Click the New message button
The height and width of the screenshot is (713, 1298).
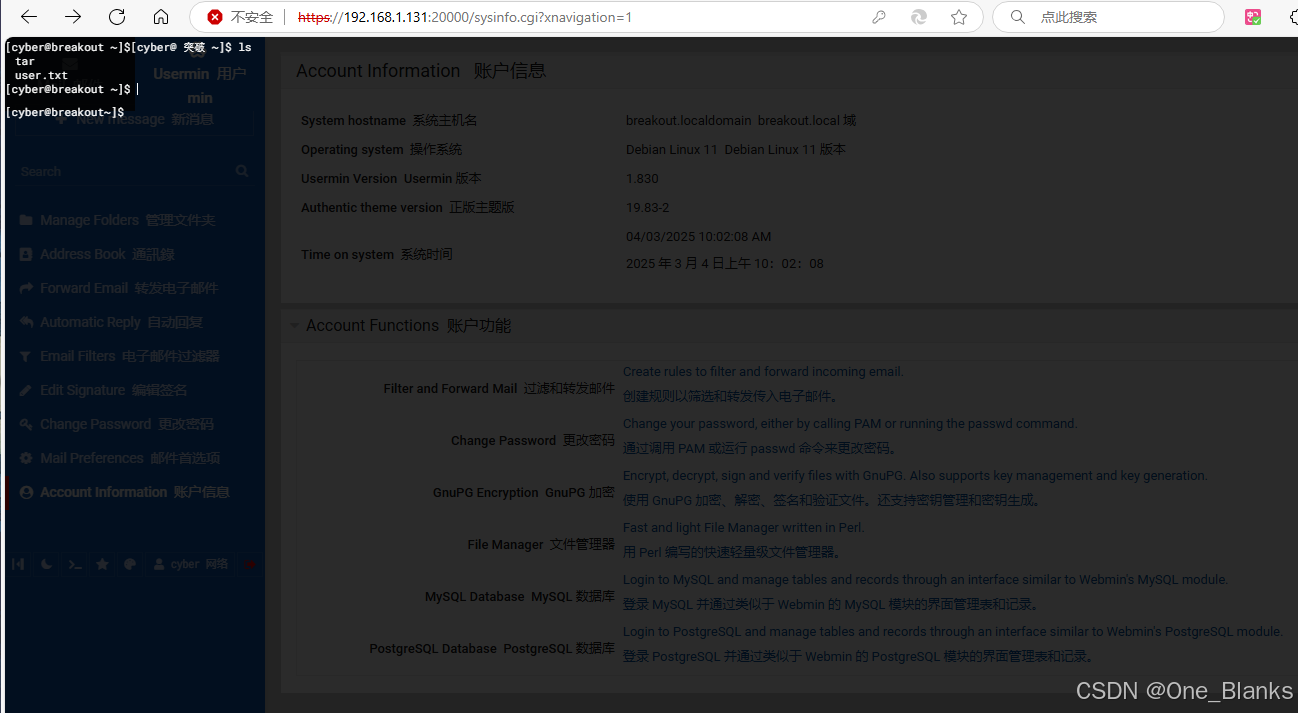pyautogui.click(x=133, y=119)
